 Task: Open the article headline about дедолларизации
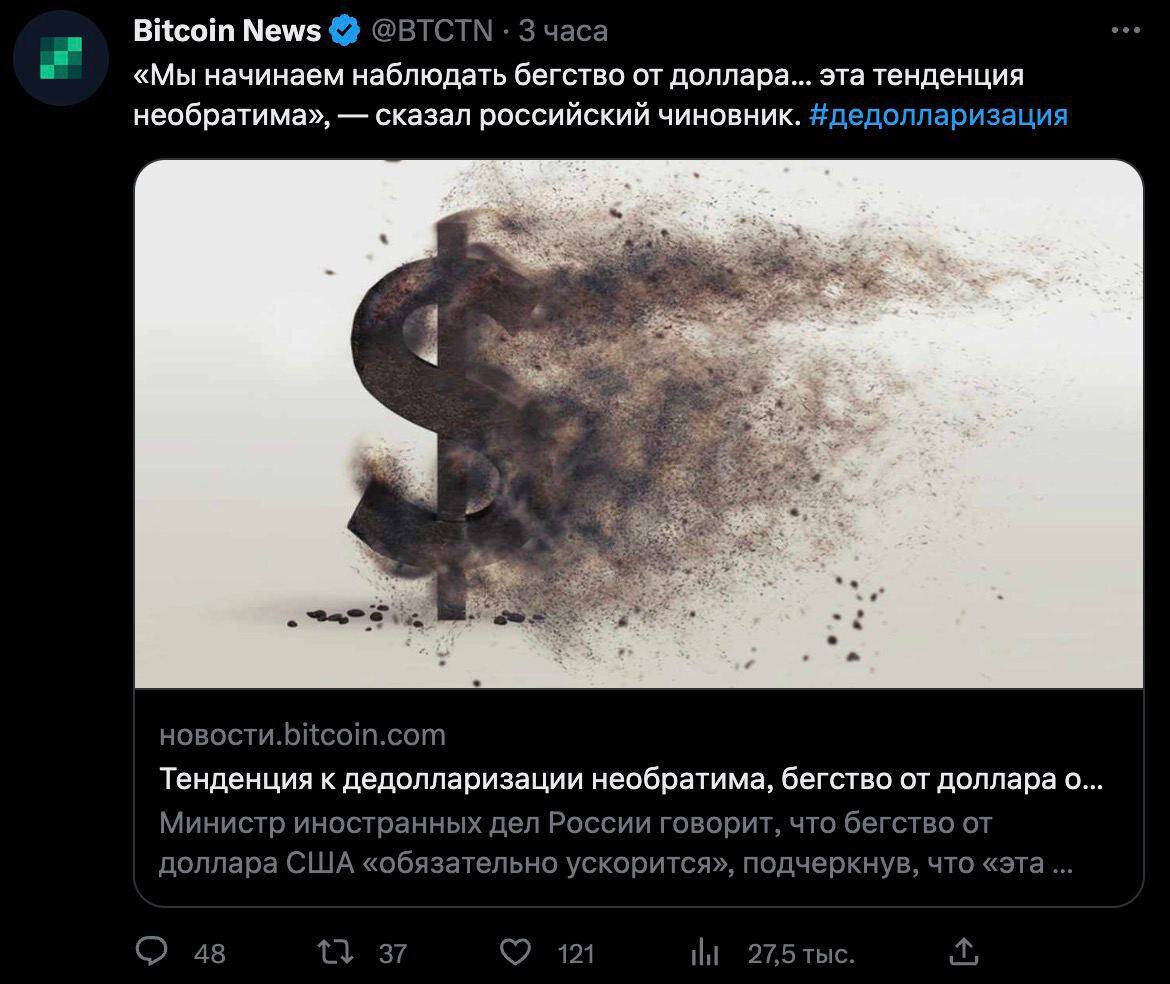(x=631, y=779)
